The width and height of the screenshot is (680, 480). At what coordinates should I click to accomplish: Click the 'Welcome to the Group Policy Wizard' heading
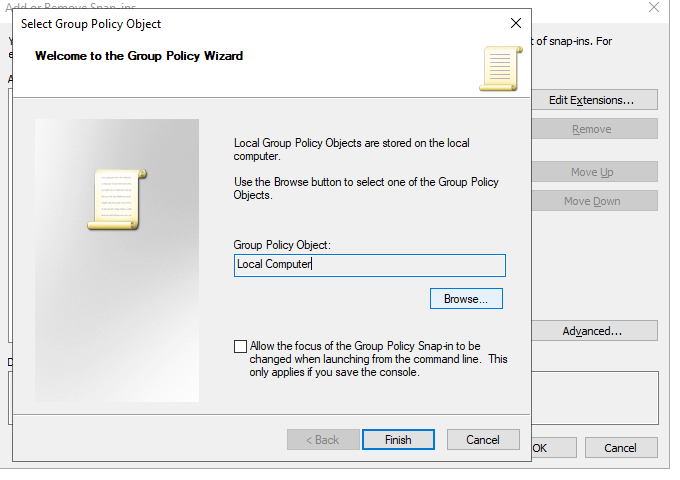point(139,56)
